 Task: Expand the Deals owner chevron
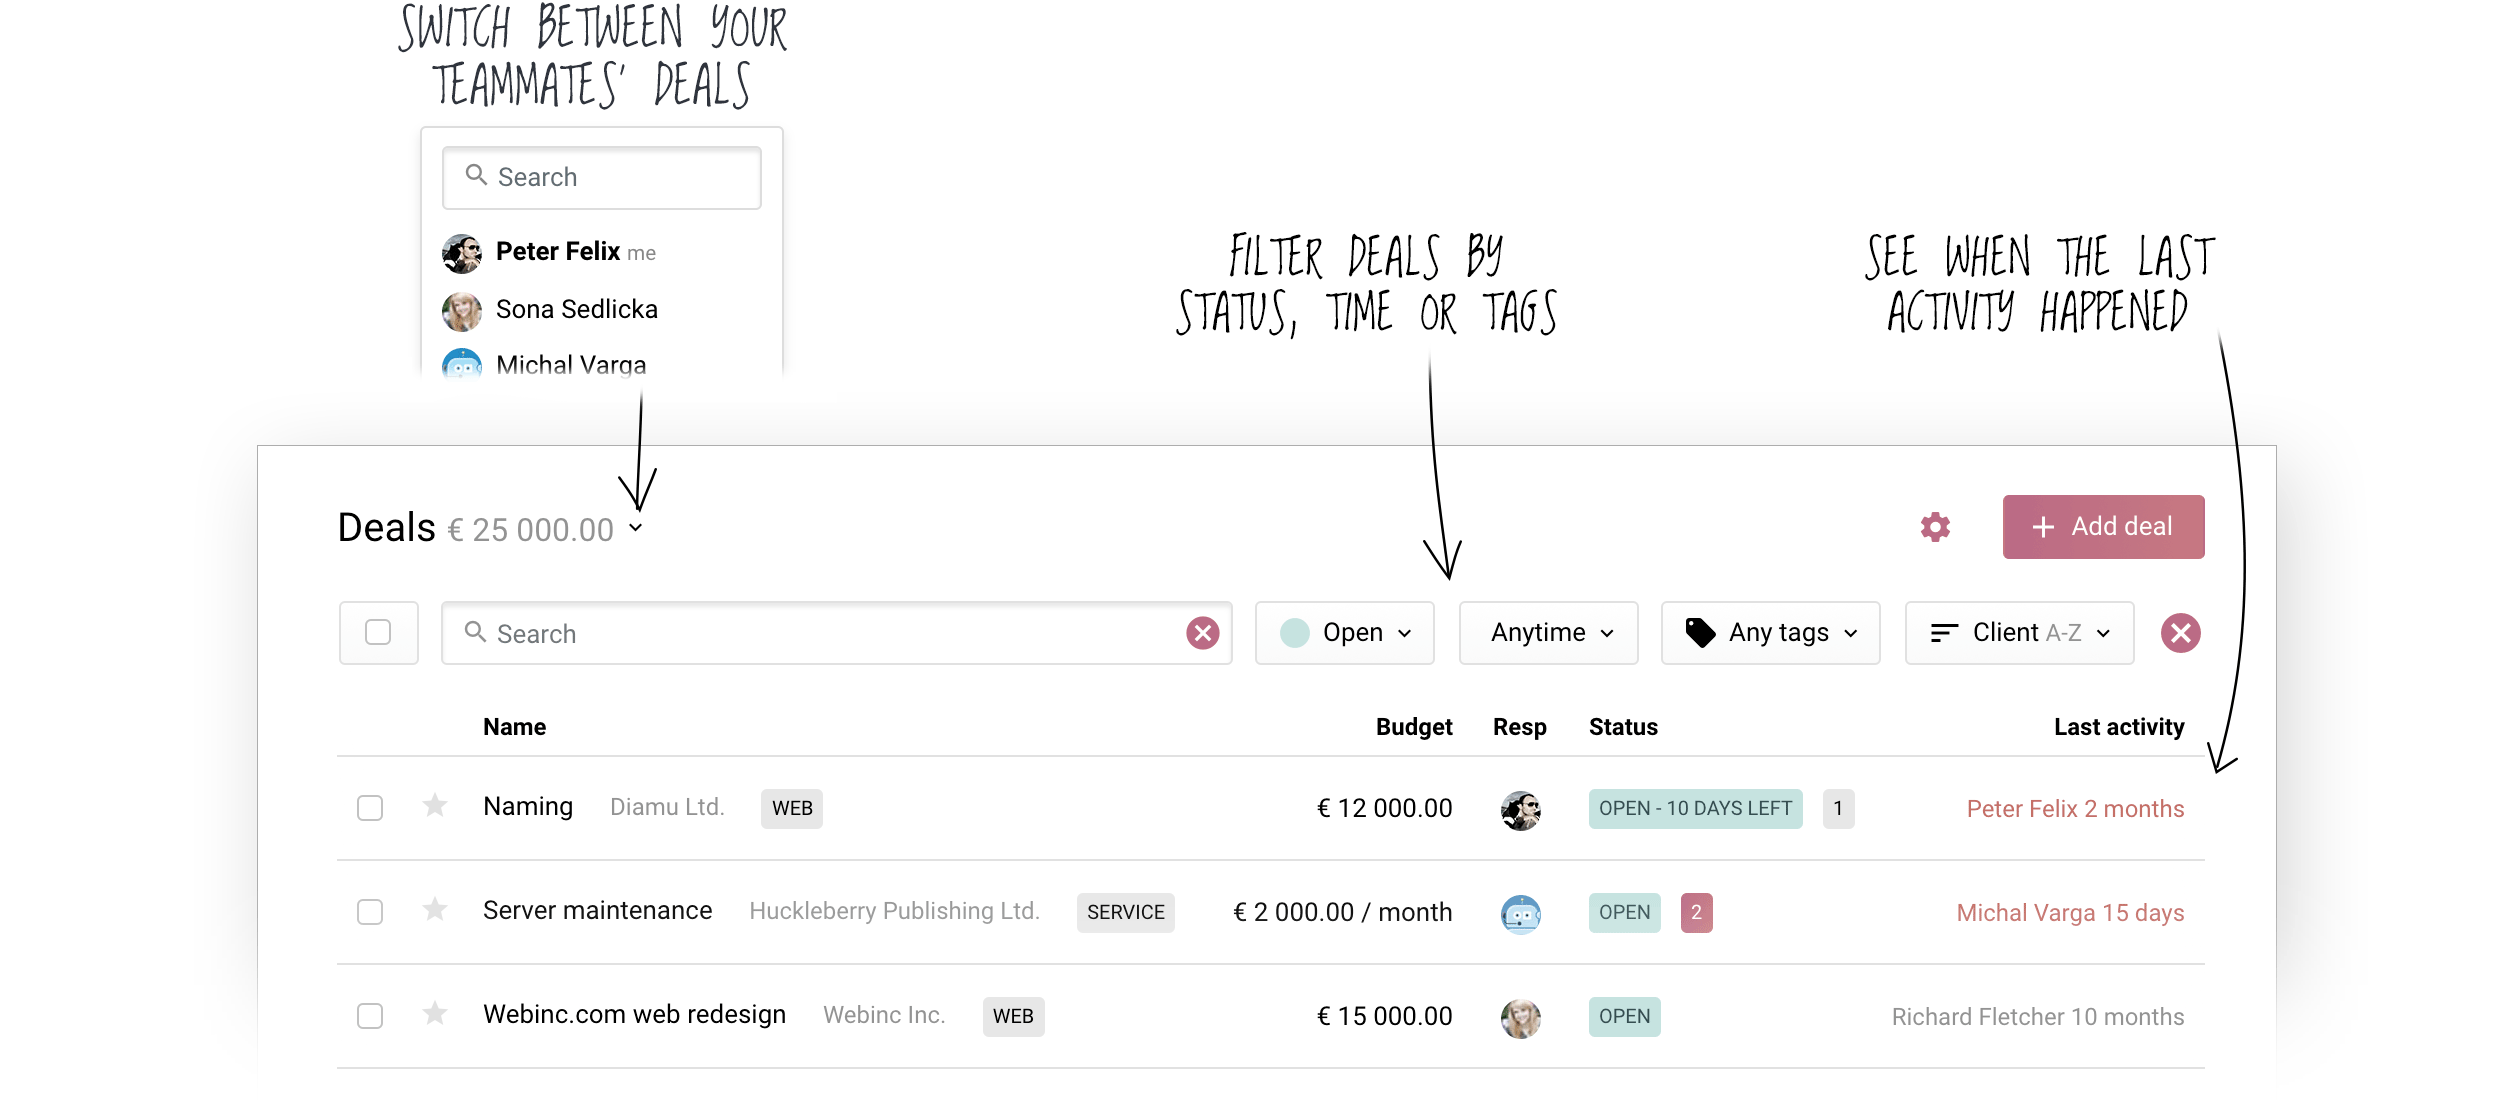click(636, 528)
